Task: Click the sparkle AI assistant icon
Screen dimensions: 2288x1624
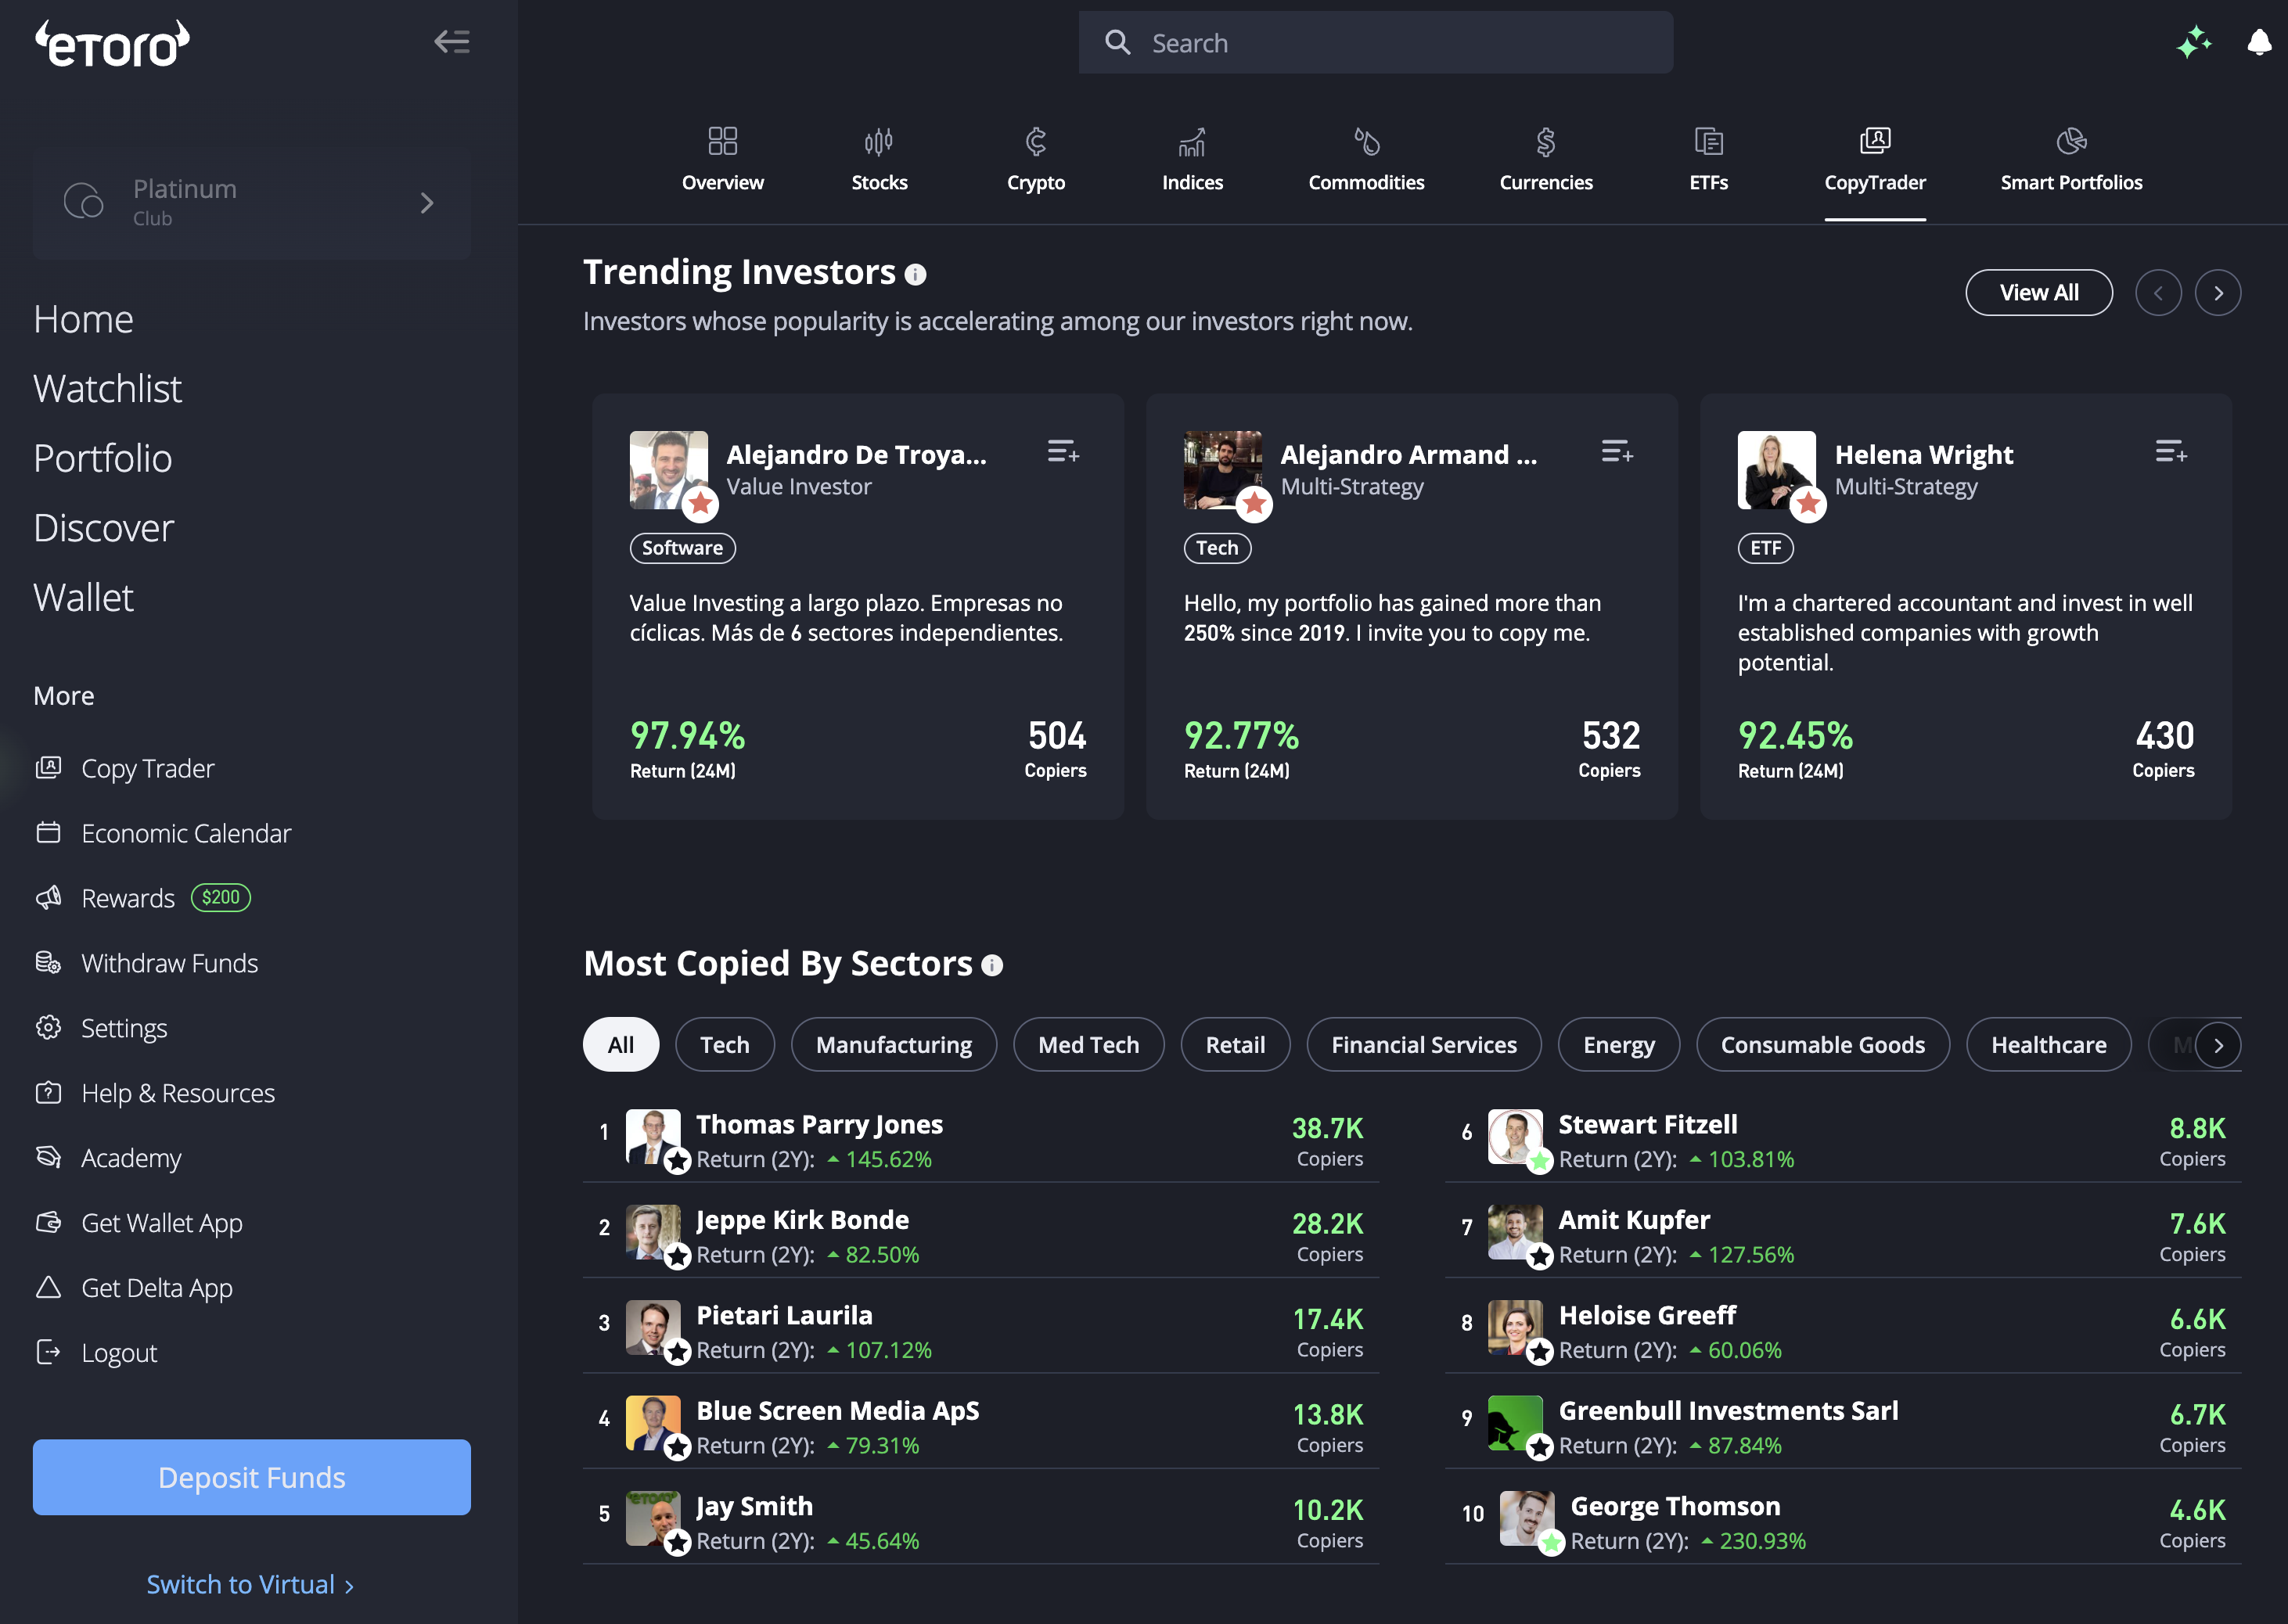Action: point(2193,42)
